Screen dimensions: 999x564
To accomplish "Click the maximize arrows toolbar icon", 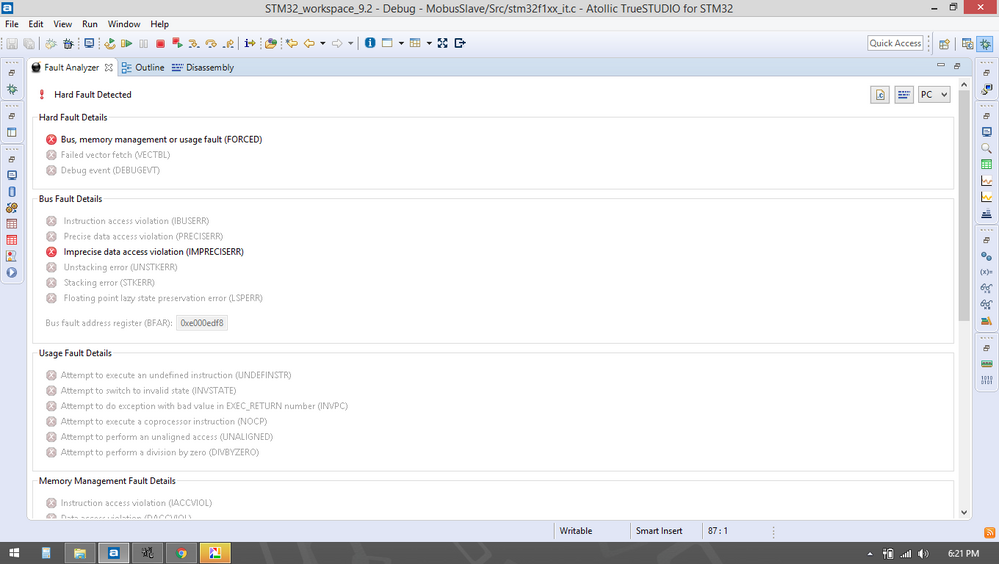I will click(x=442, y=43).
